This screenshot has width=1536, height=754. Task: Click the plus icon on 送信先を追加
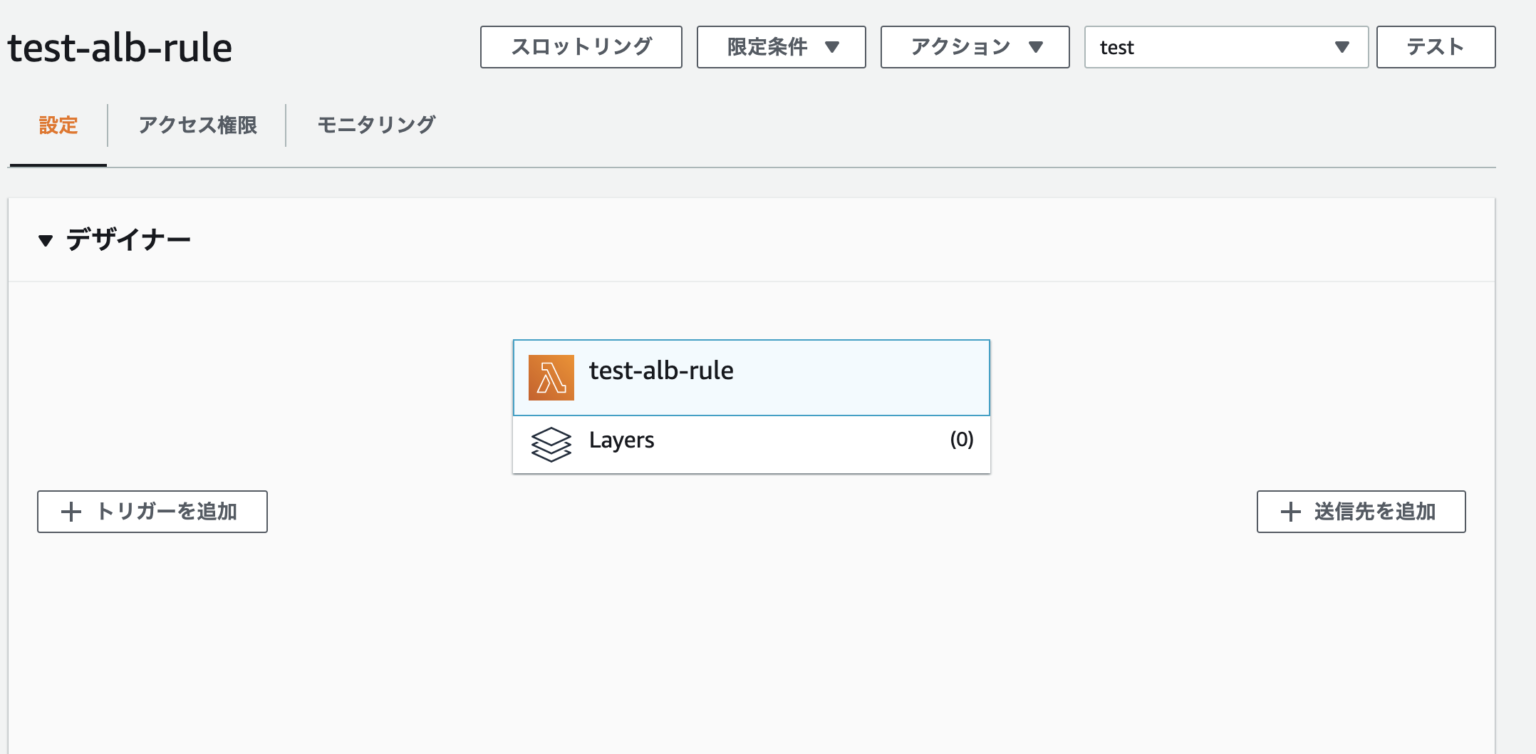pos(1290,511)
